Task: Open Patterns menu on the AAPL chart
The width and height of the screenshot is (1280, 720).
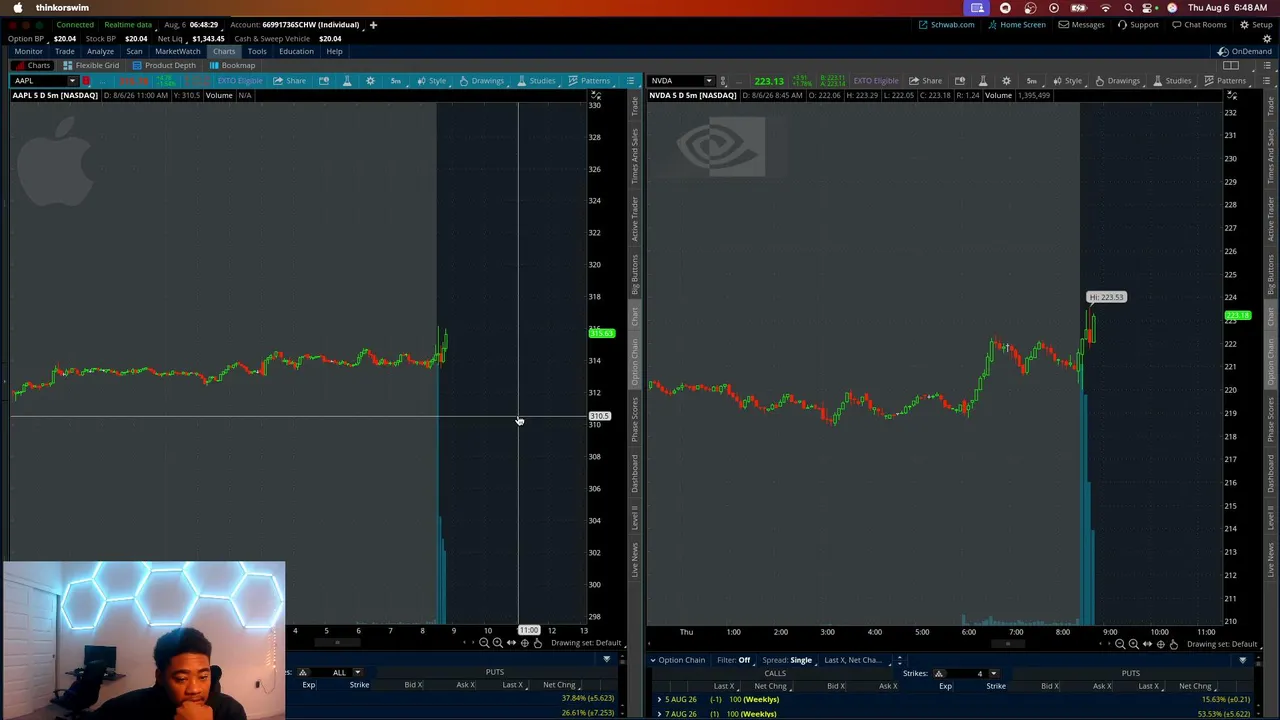Action: [589, 80]
